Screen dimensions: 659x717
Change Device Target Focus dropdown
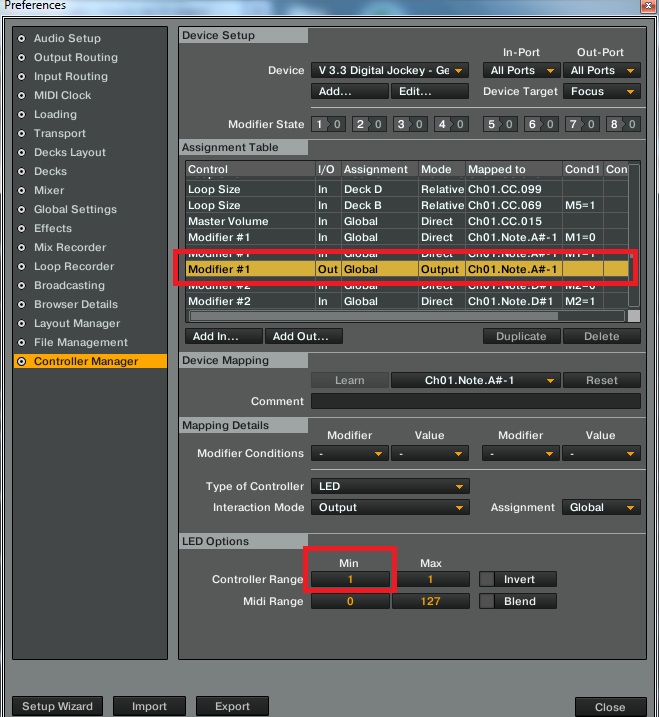tap(601, 91)
